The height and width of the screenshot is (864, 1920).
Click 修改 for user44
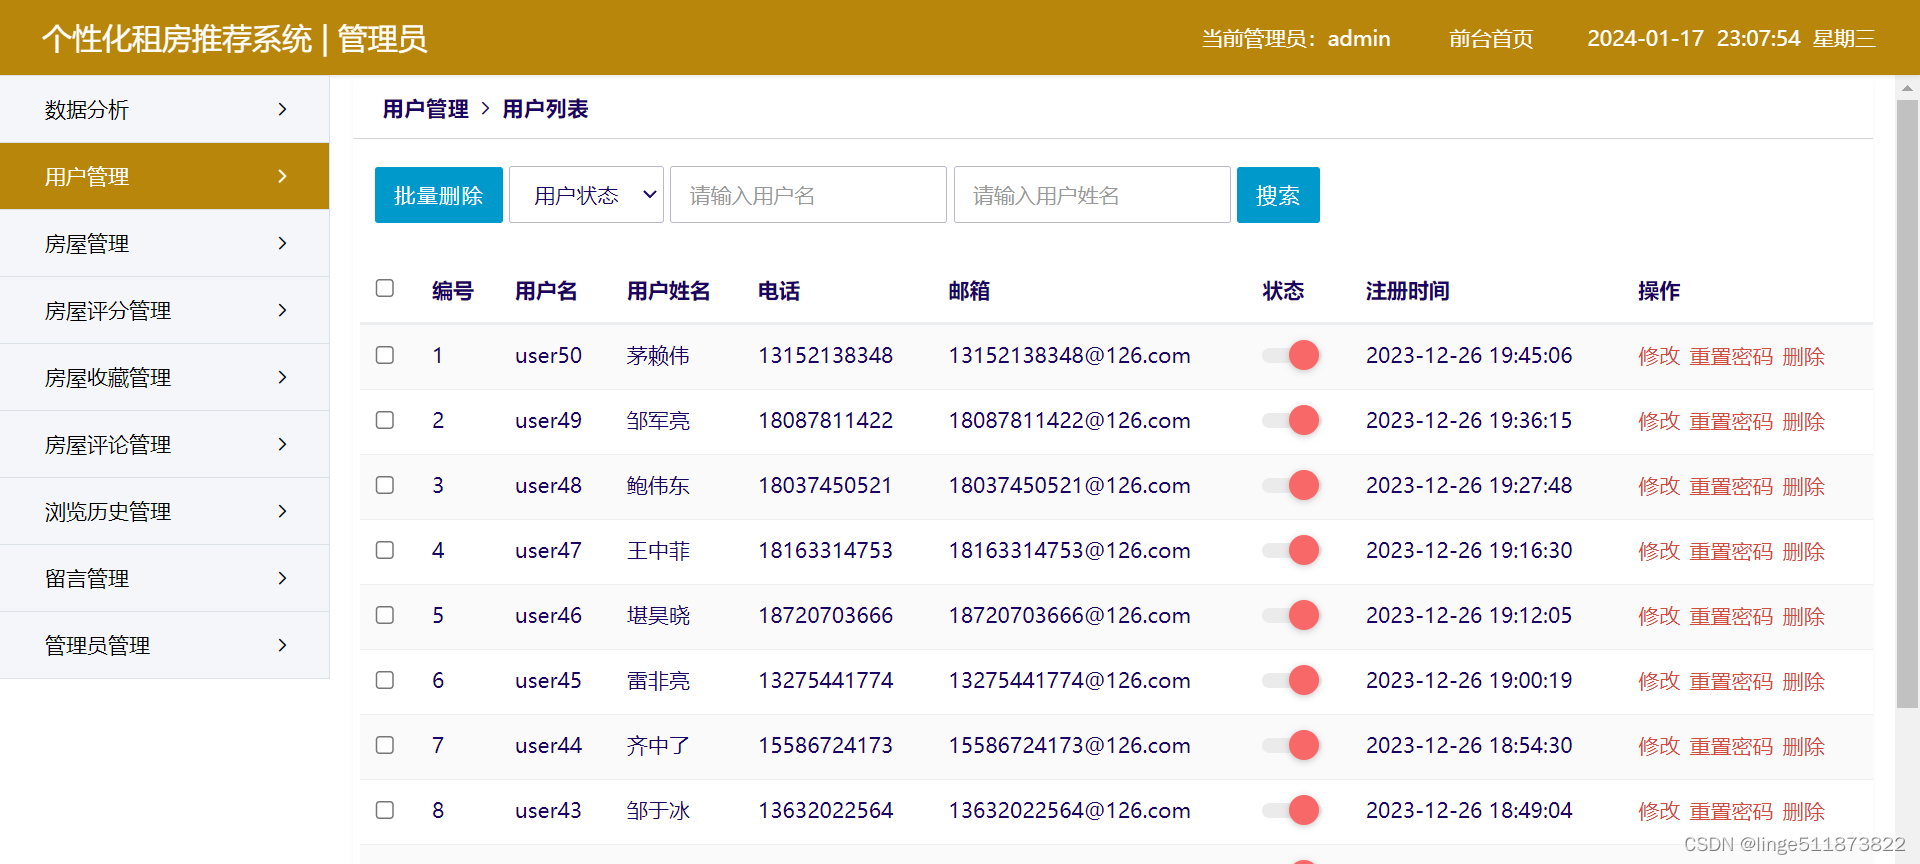[1659, 746]
